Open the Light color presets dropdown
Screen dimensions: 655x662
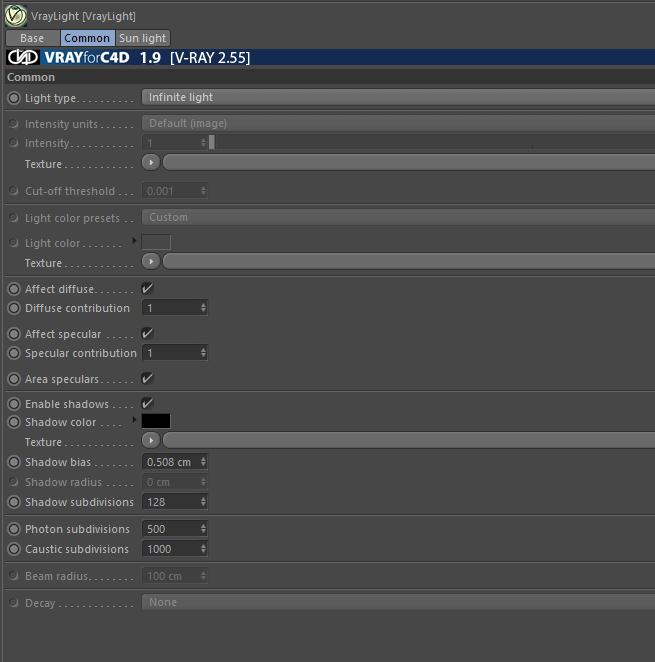(x=398, y=217)
